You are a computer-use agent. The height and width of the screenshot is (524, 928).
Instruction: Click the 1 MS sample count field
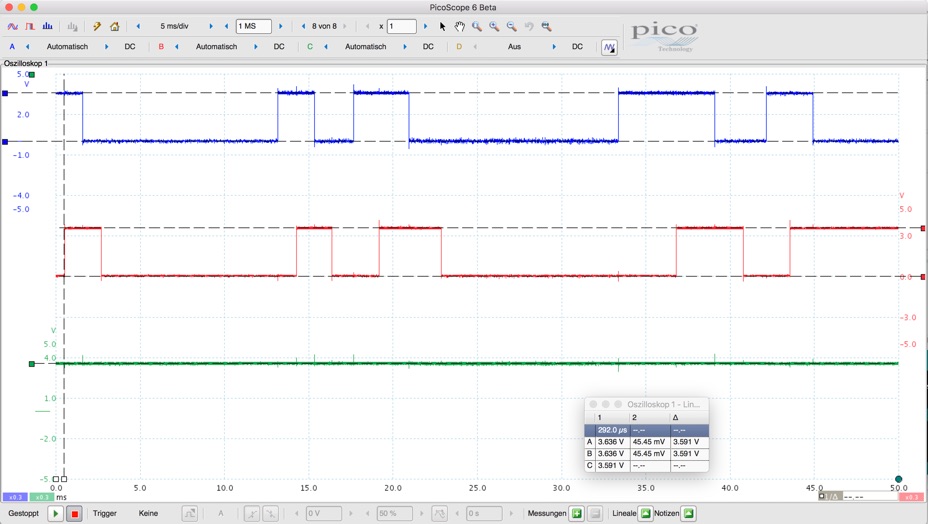253,26
